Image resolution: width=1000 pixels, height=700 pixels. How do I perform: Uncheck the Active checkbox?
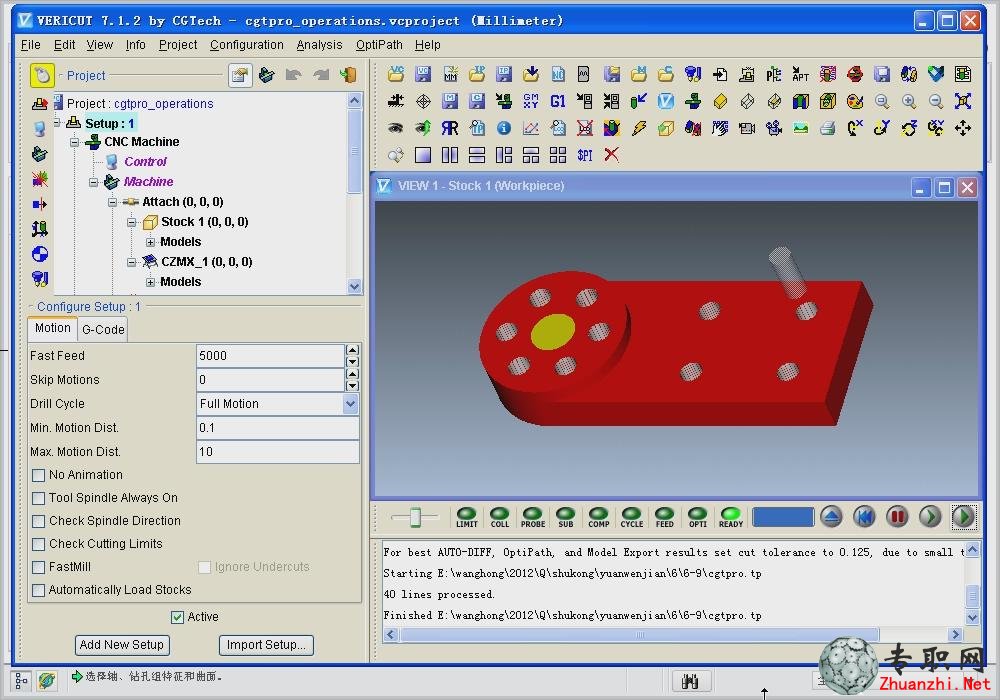point(177,616)
